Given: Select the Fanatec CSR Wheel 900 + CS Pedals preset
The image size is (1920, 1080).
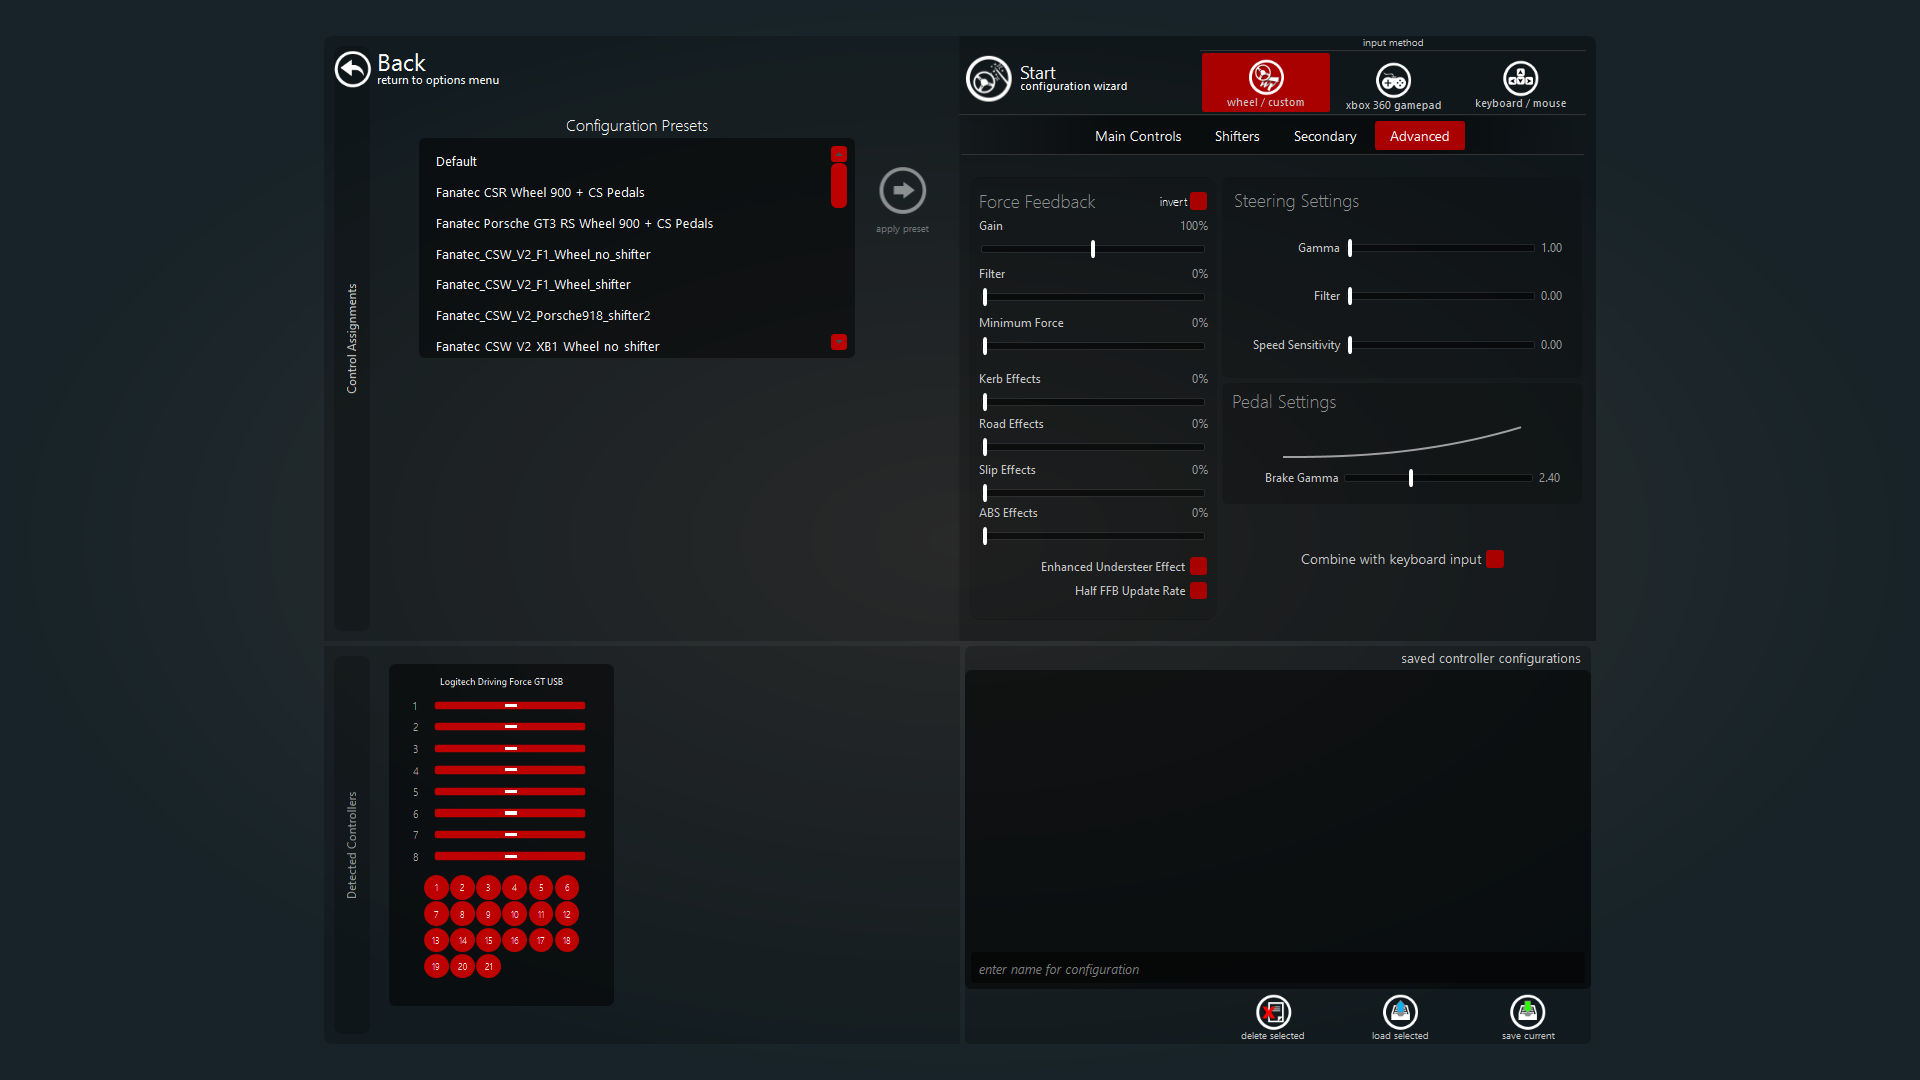Looking at the screenshot, I should [540, 192].
